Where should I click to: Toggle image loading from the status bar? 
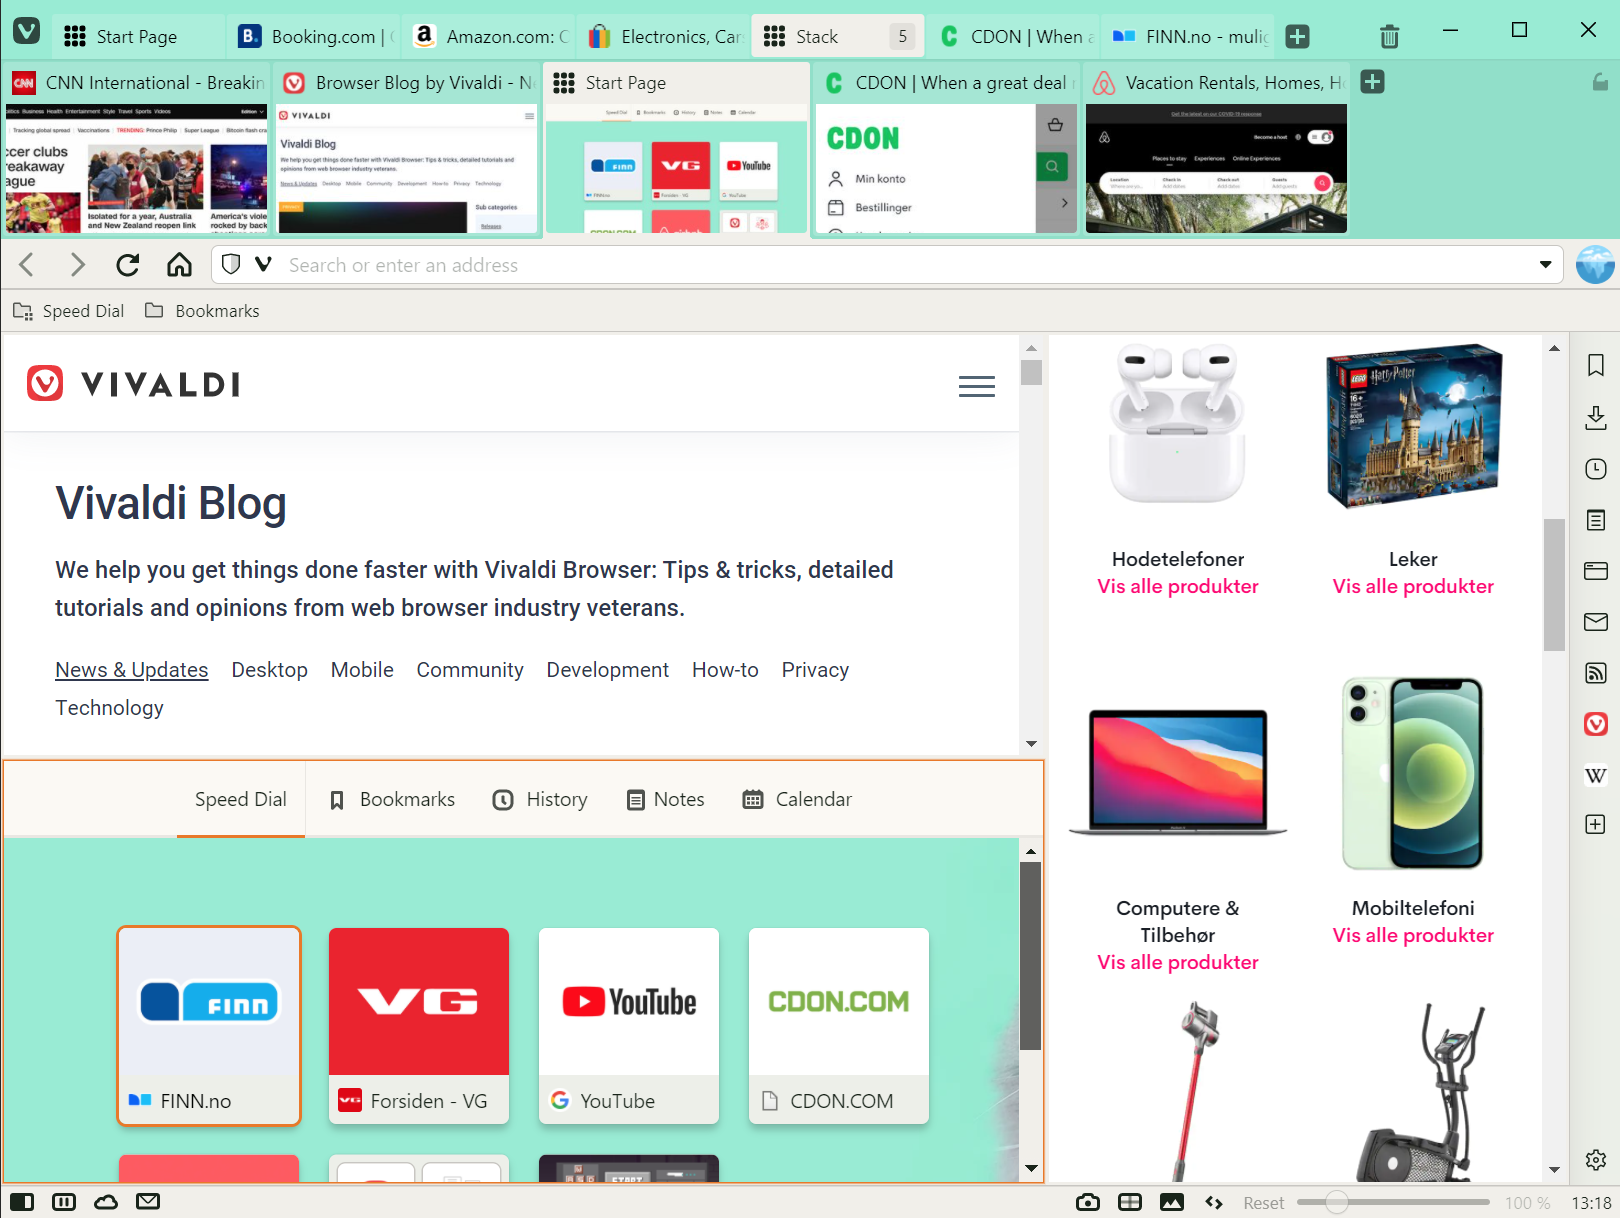1173,1202
